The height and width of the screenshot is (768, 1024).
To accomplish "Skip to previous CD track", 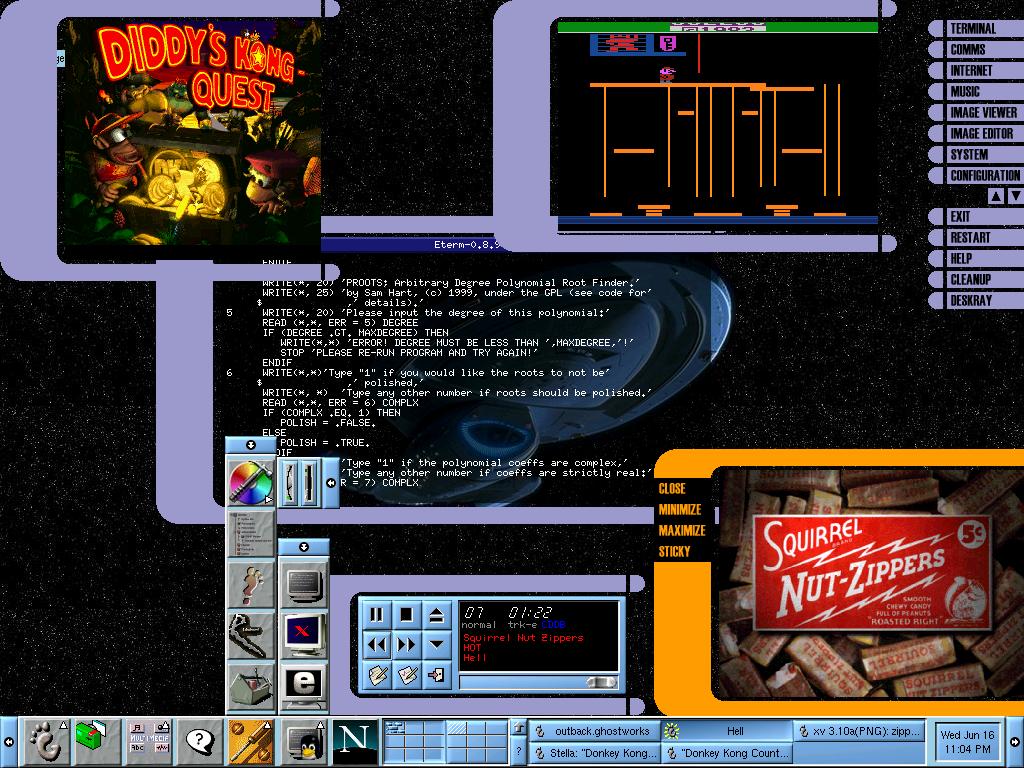I will click(x=377, y=645).
